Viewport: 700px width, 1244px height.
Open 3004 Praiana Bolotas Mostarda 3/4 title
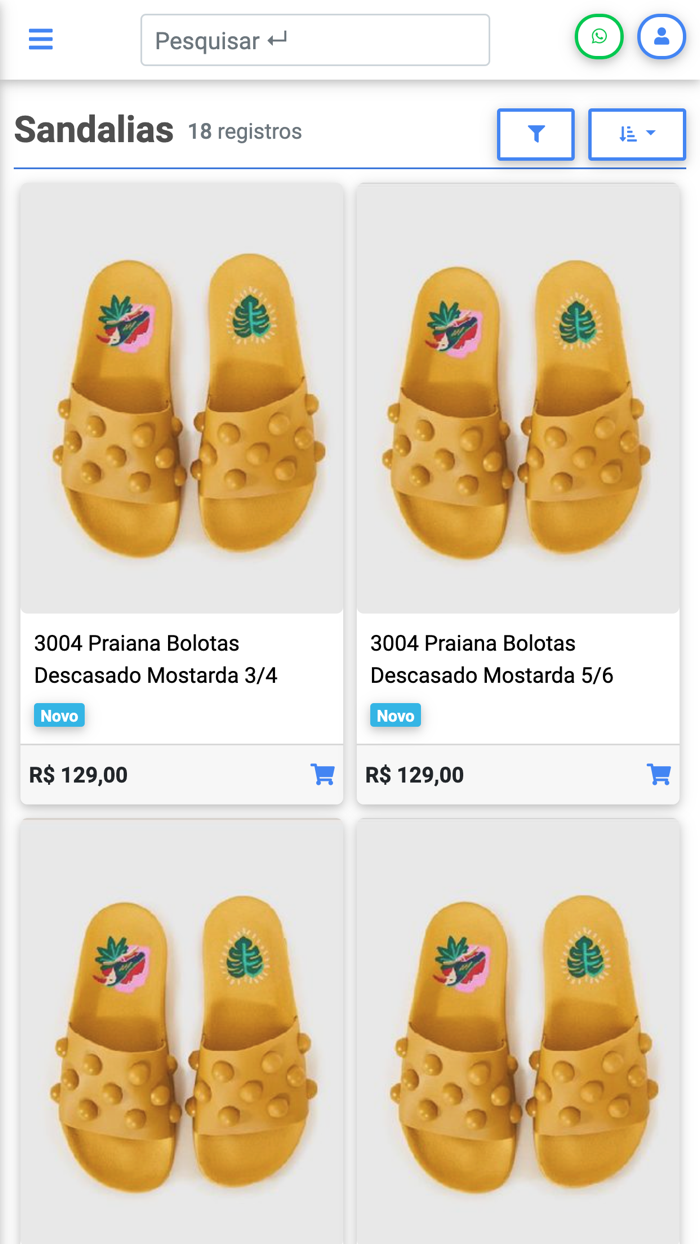pyautogui.click(x=155, y=659)
